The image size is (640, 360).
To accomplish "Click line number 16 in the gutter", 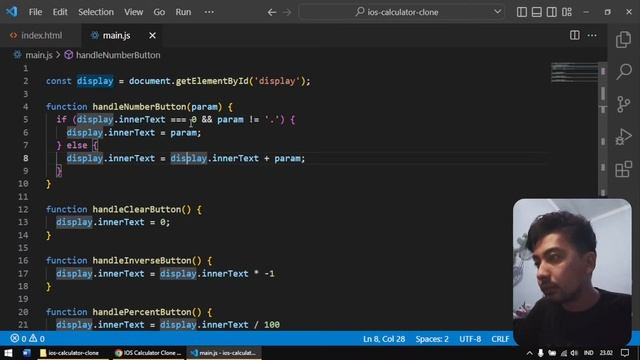I will pyautogui.click(x=23, y=260).
